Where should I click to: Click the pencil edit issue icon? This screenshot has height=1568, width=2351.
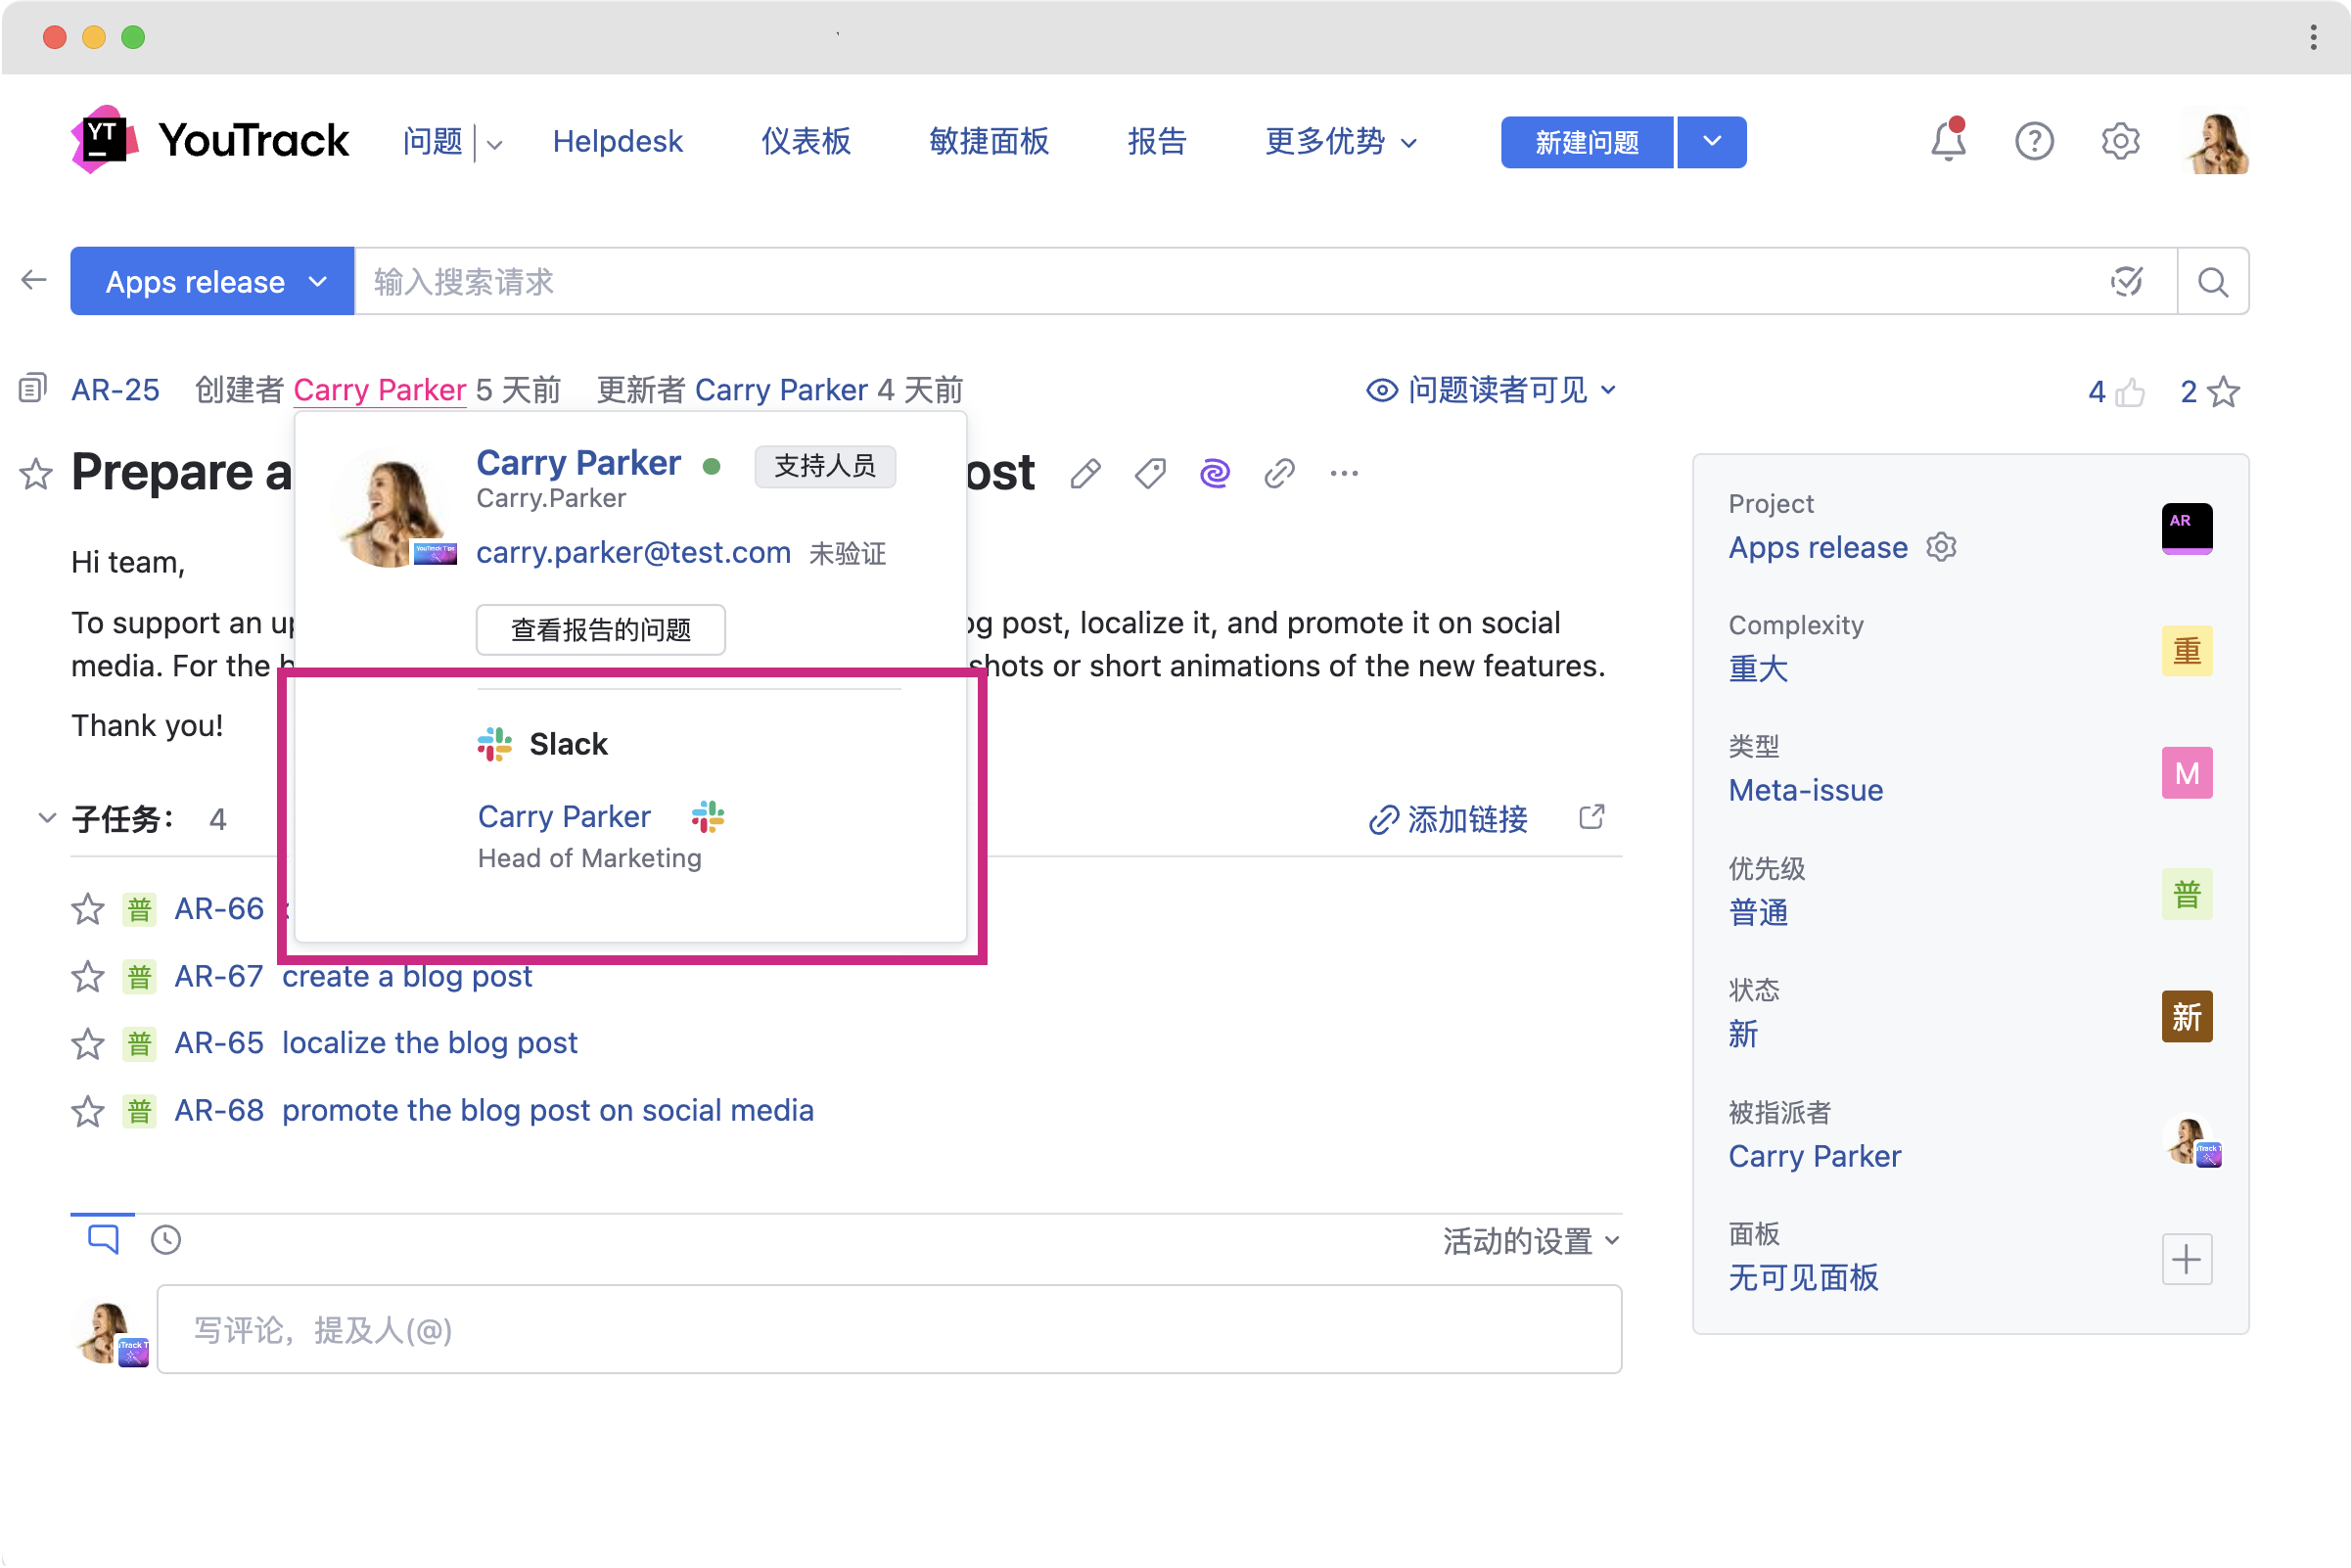pos(1085,473)
